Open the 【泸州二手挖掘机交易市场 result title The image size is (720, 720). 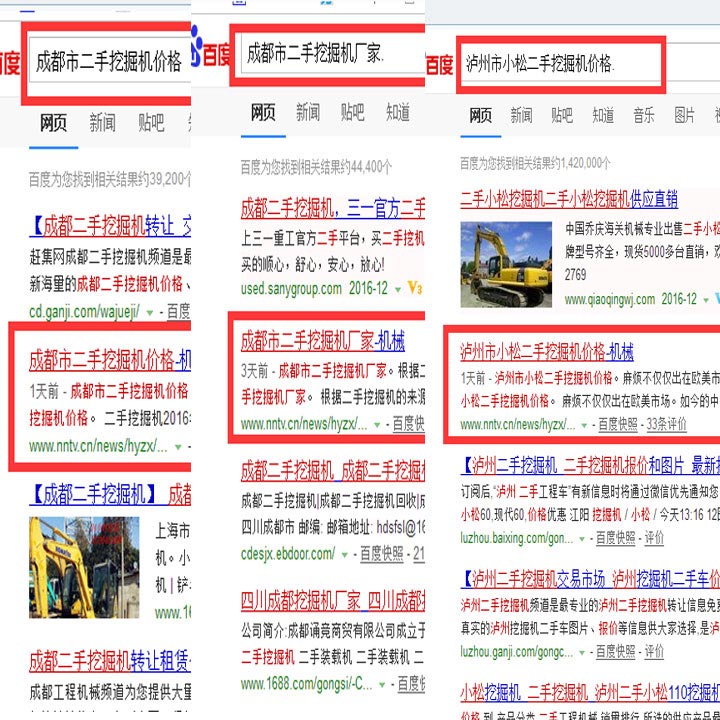tap(590, 579)
